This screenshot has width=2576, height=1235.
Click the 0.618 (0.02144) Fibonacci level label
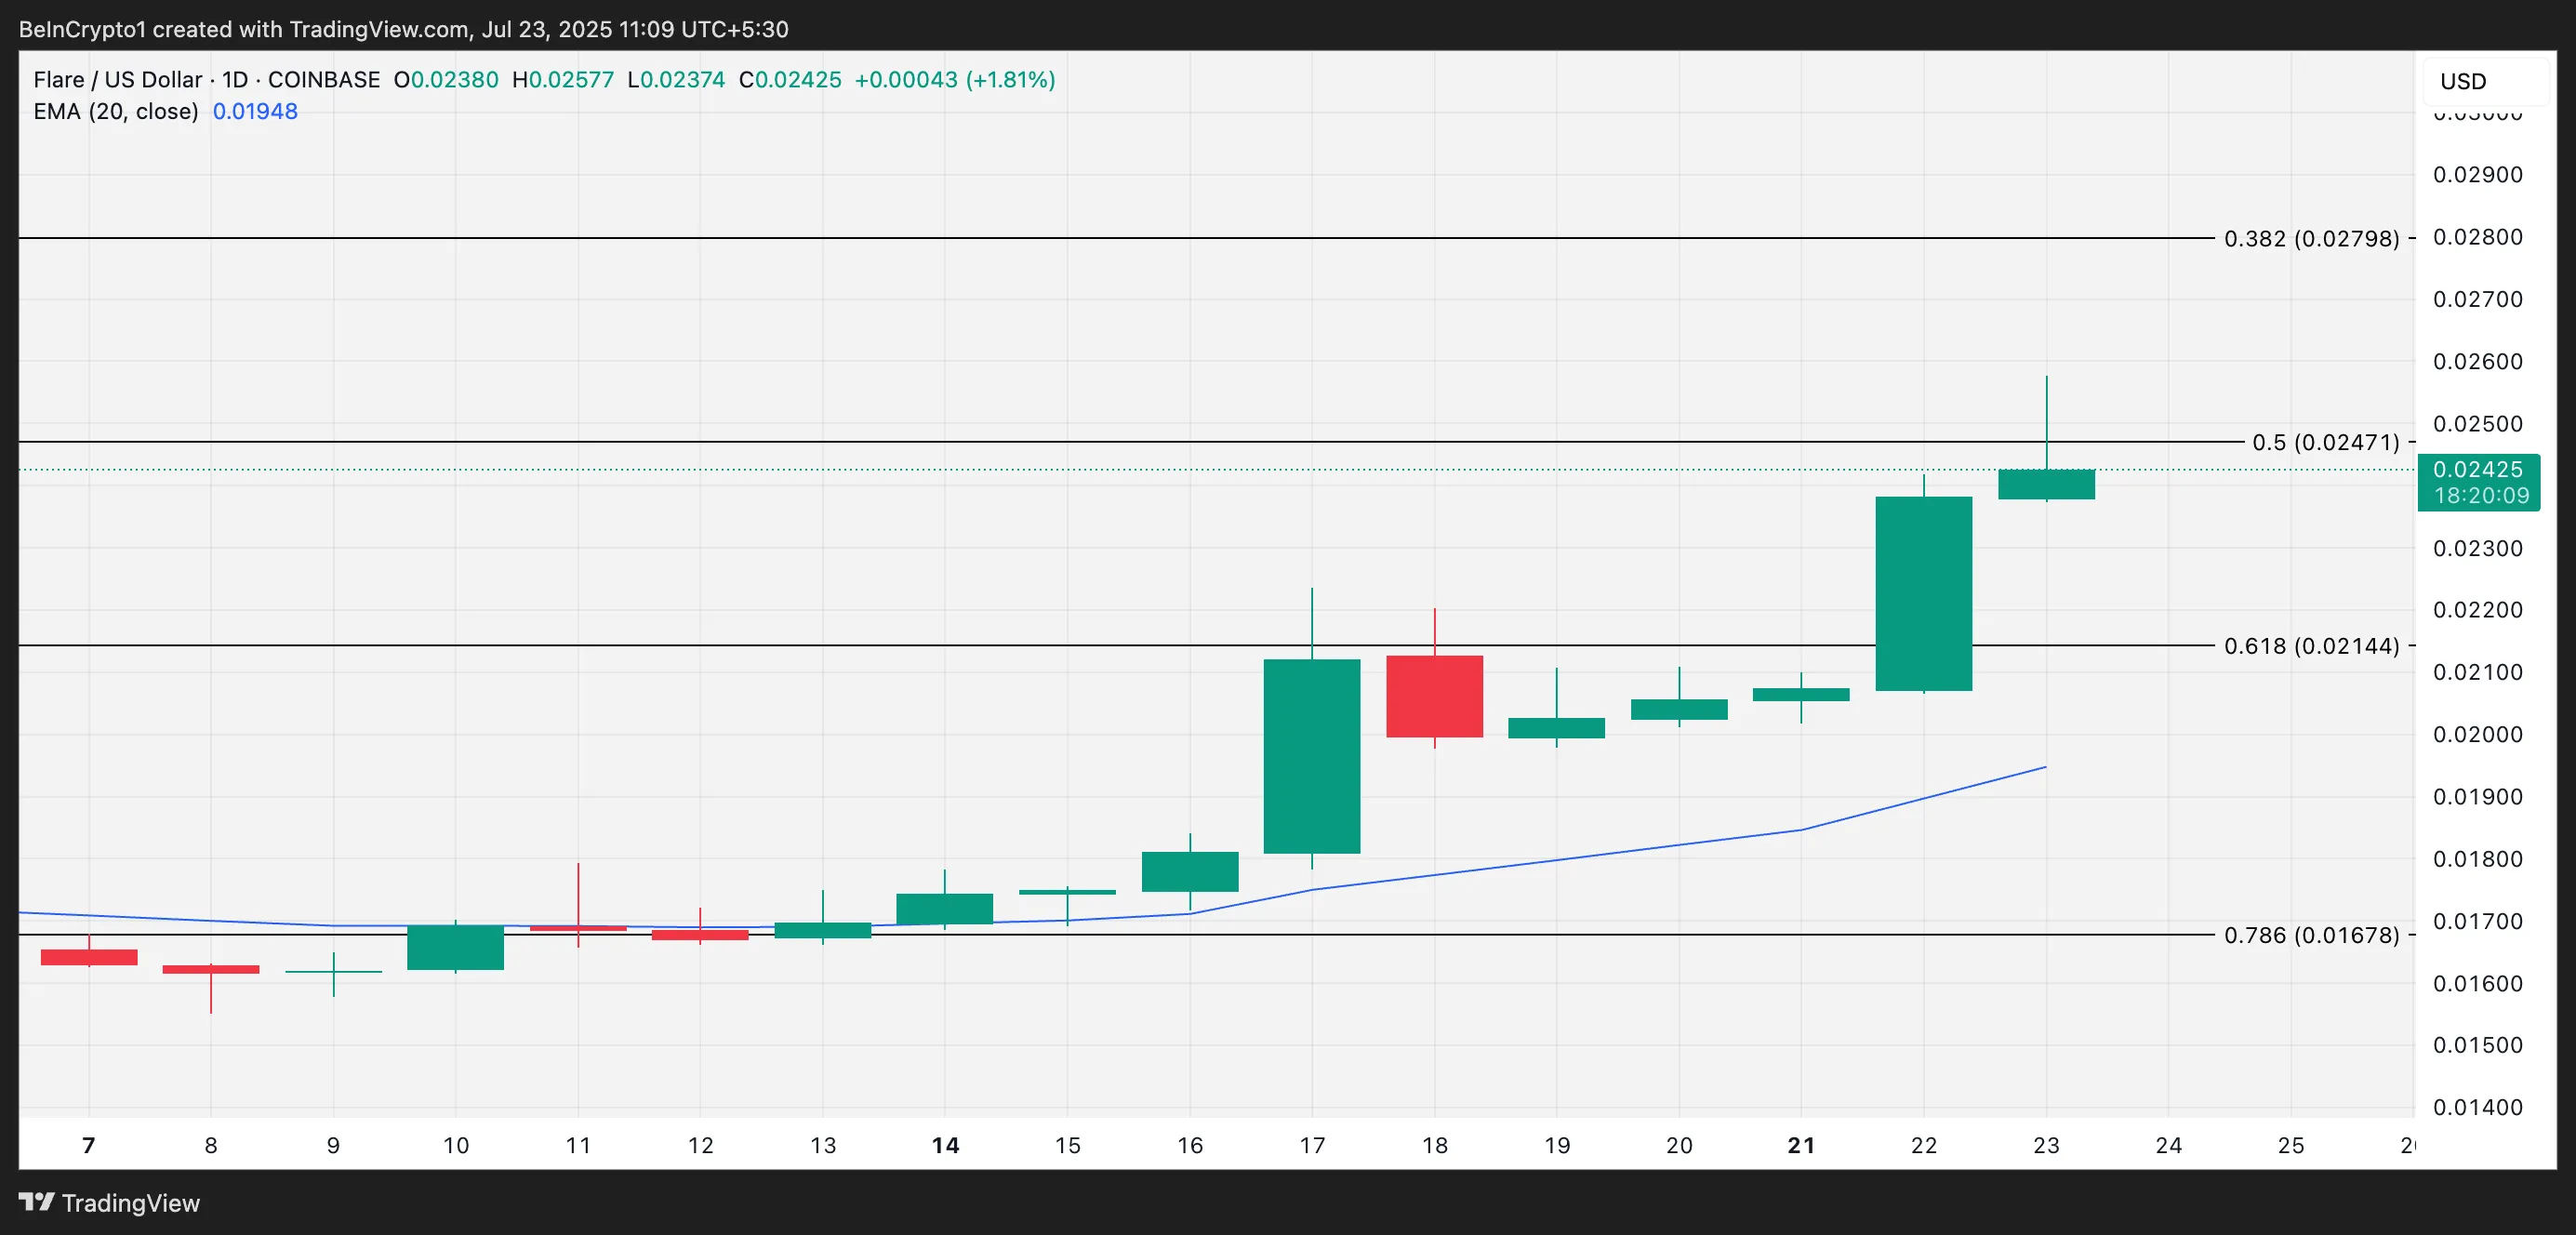click(2311, 646)
